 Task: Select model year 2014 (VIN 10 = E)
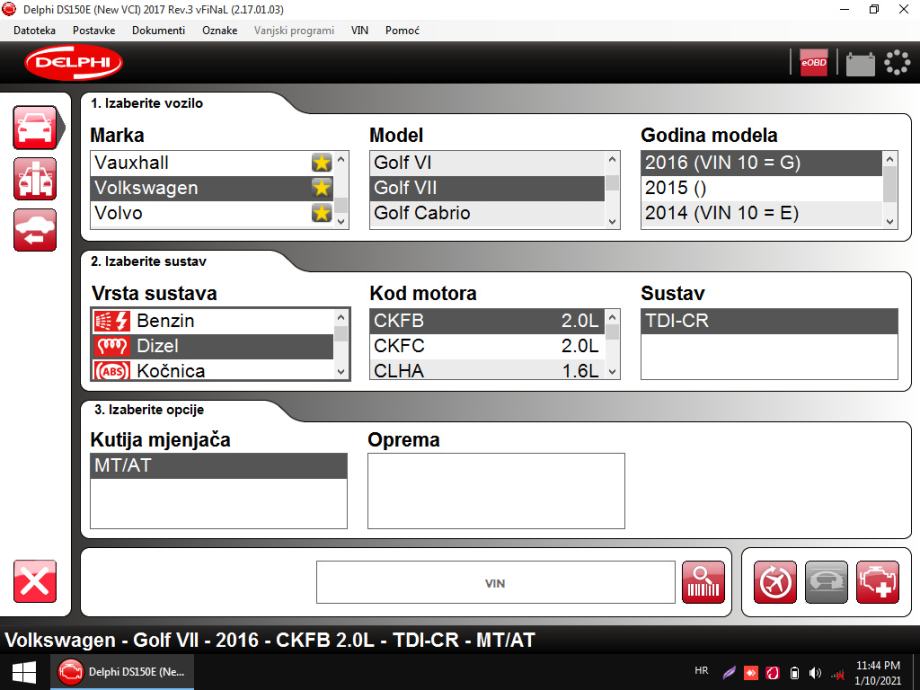[762, 213]
